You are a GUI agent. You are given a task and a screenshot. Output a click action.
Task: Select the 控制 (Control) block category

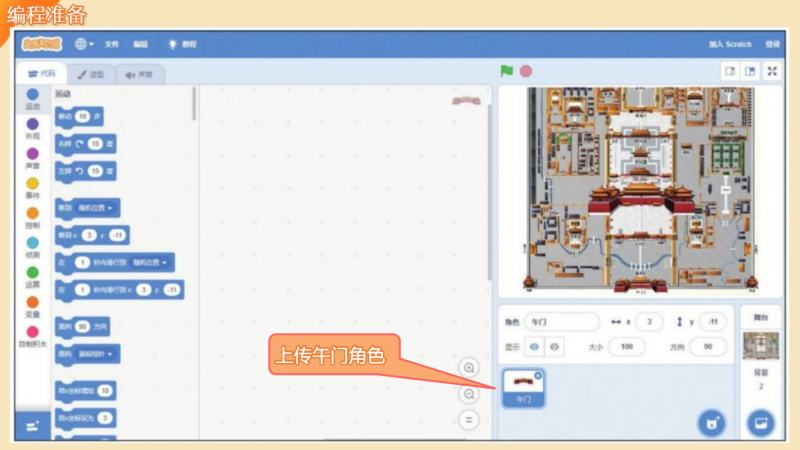tap(33, 217)
